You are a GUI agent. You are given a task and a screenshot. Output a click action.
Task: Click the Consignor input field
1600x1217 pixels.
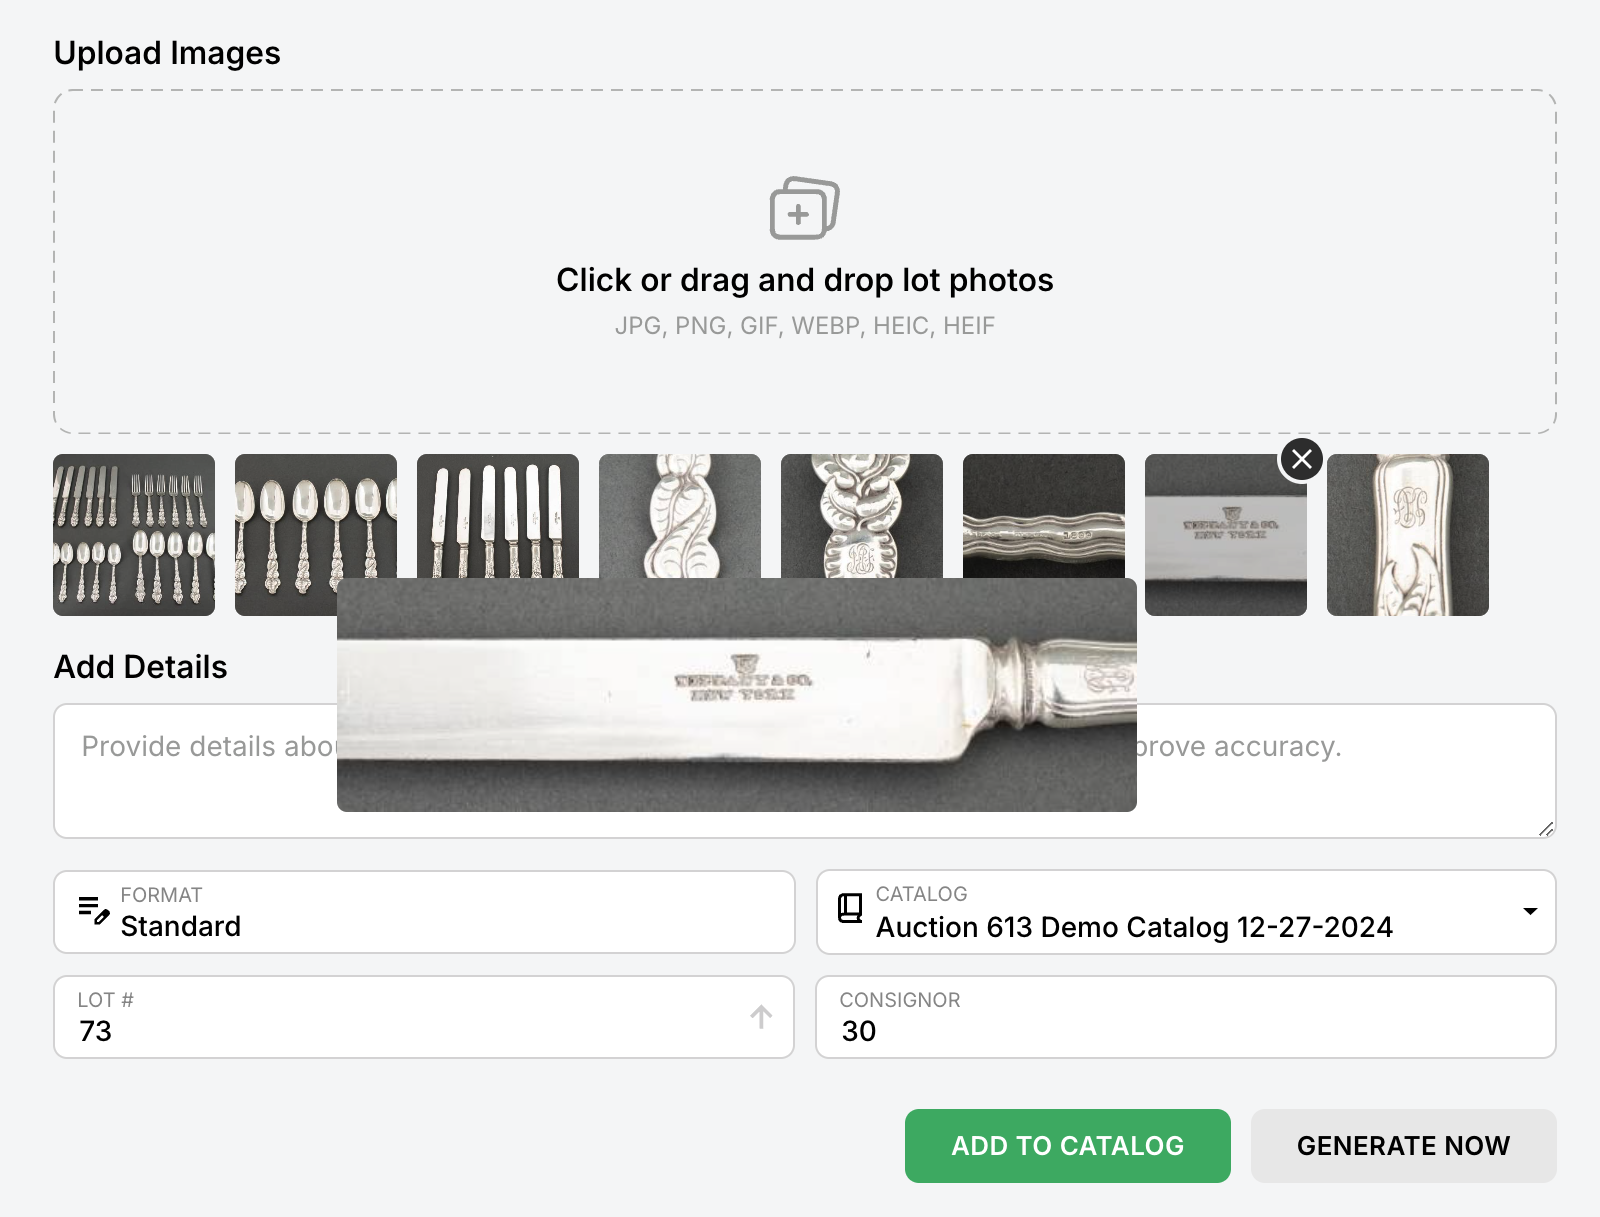(1185, 1030)
